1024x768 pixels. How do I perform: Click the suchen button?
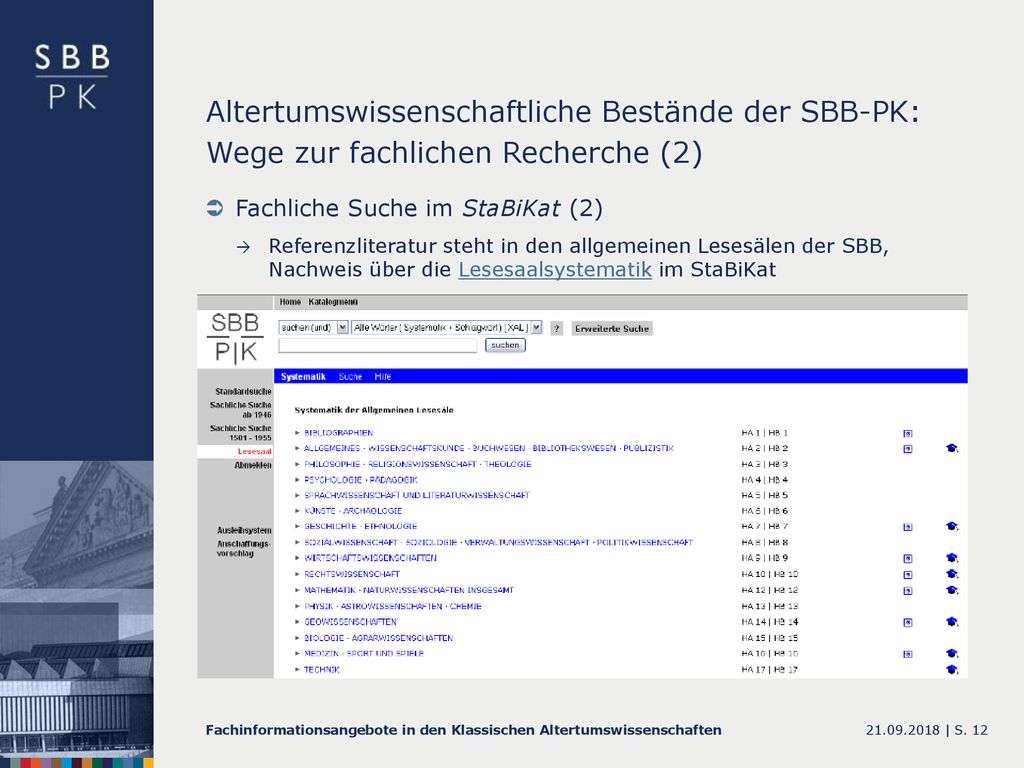coord(505,345)
